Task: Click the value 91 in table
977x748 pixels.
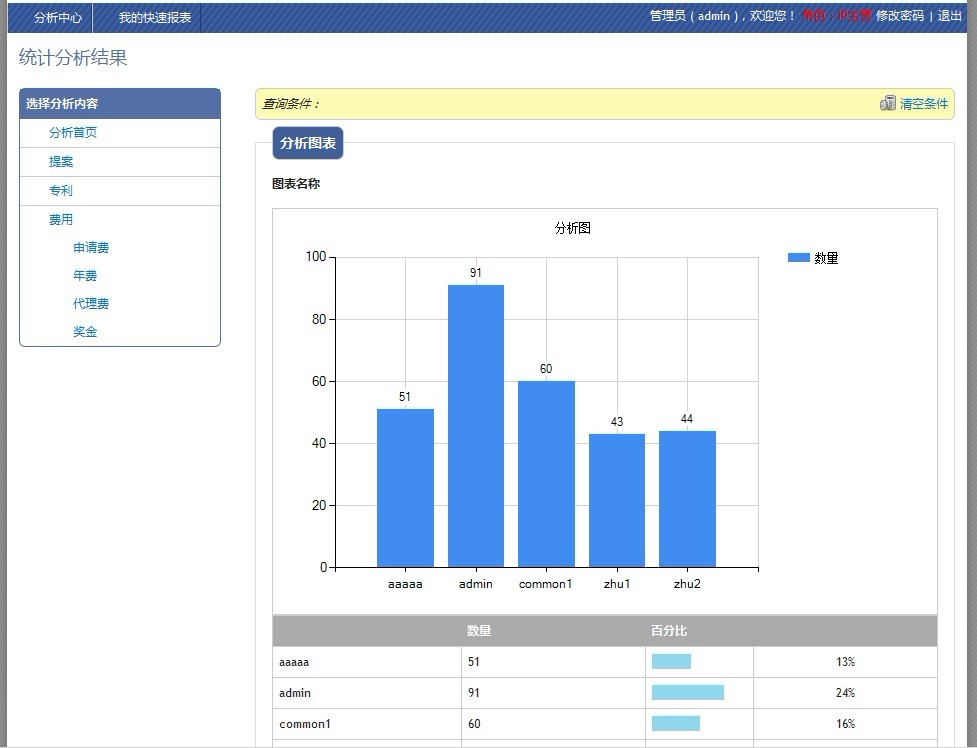Action: click(x=474, y=693)
